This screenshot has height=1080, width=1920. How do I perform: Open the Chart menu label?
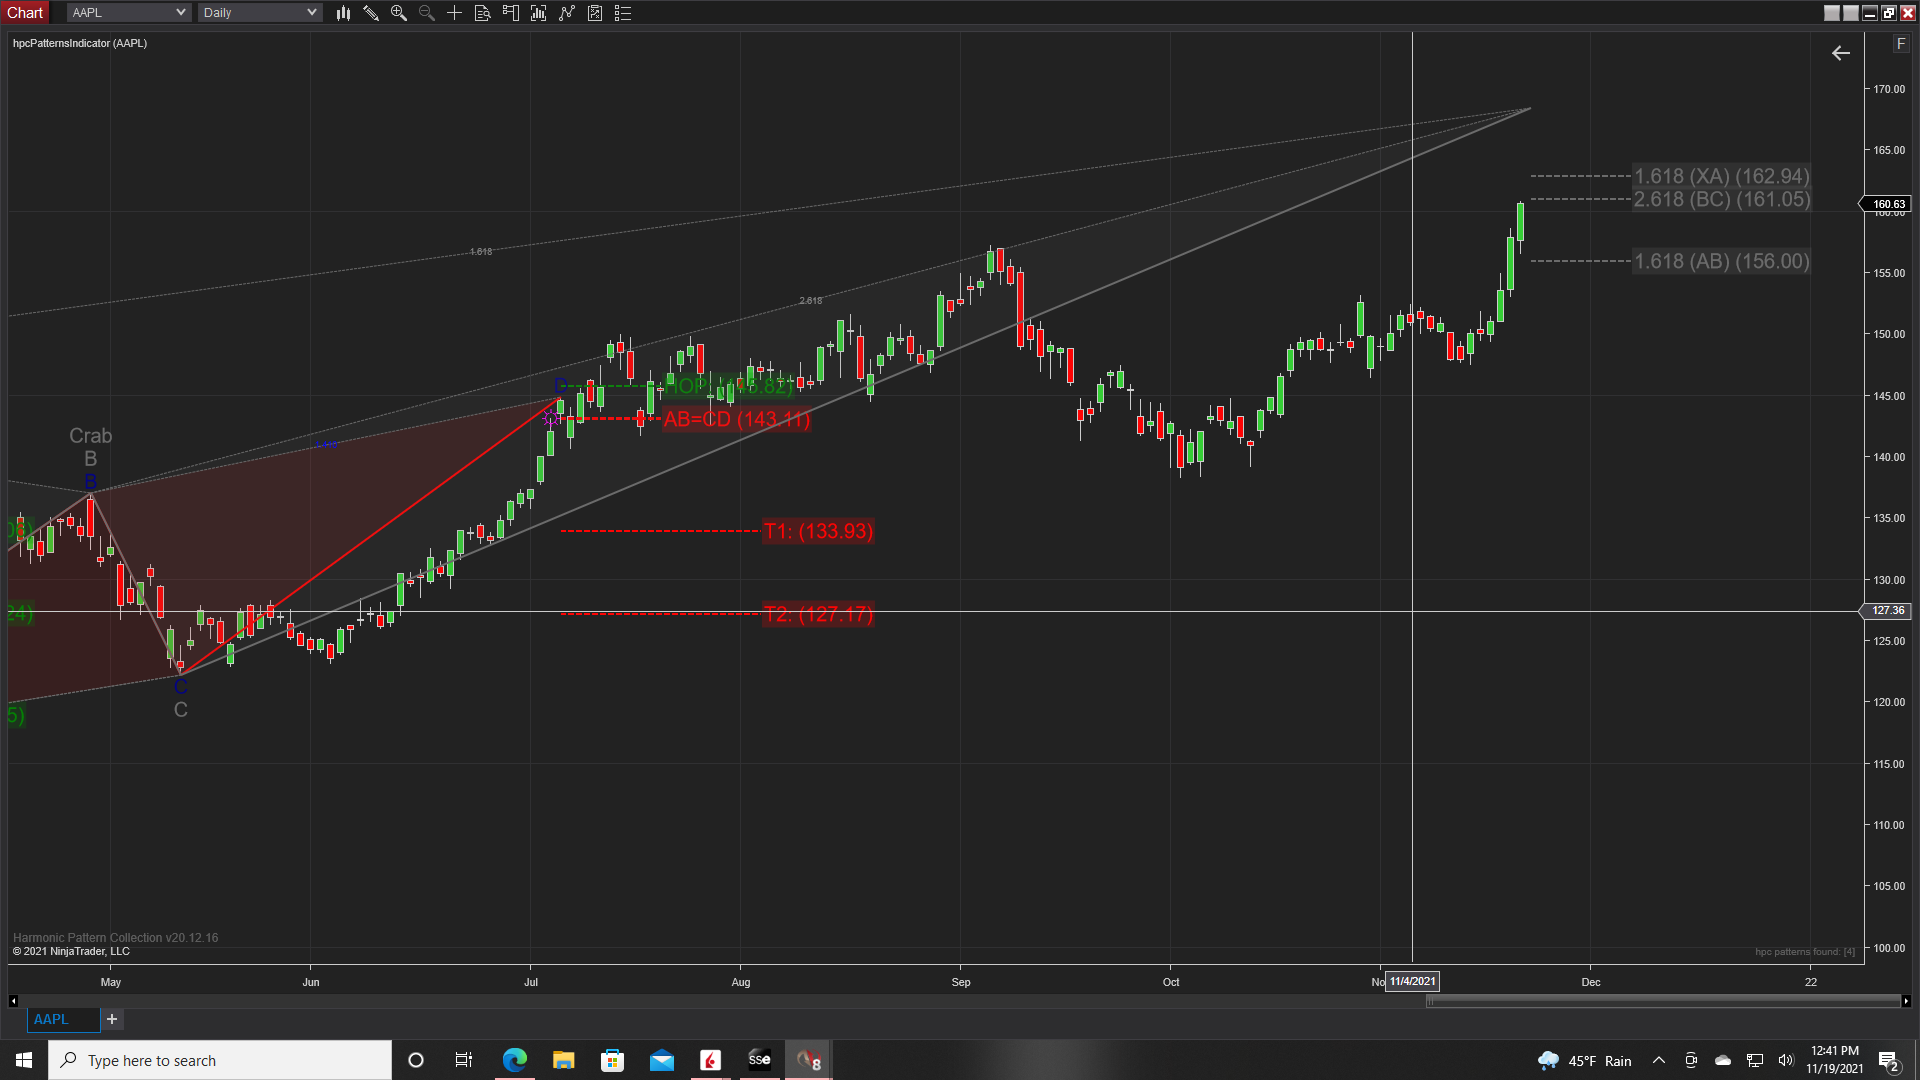(x=26, y=13)
